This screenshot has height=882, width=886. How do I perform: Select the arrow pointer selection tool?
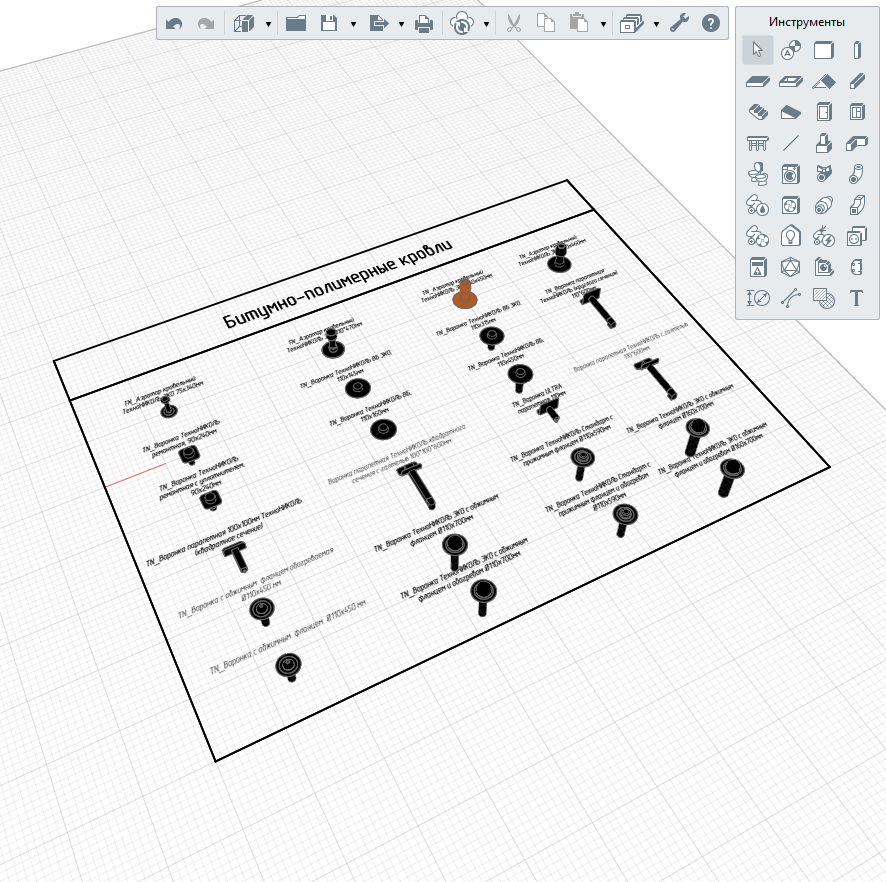click(x=757, y=50)
